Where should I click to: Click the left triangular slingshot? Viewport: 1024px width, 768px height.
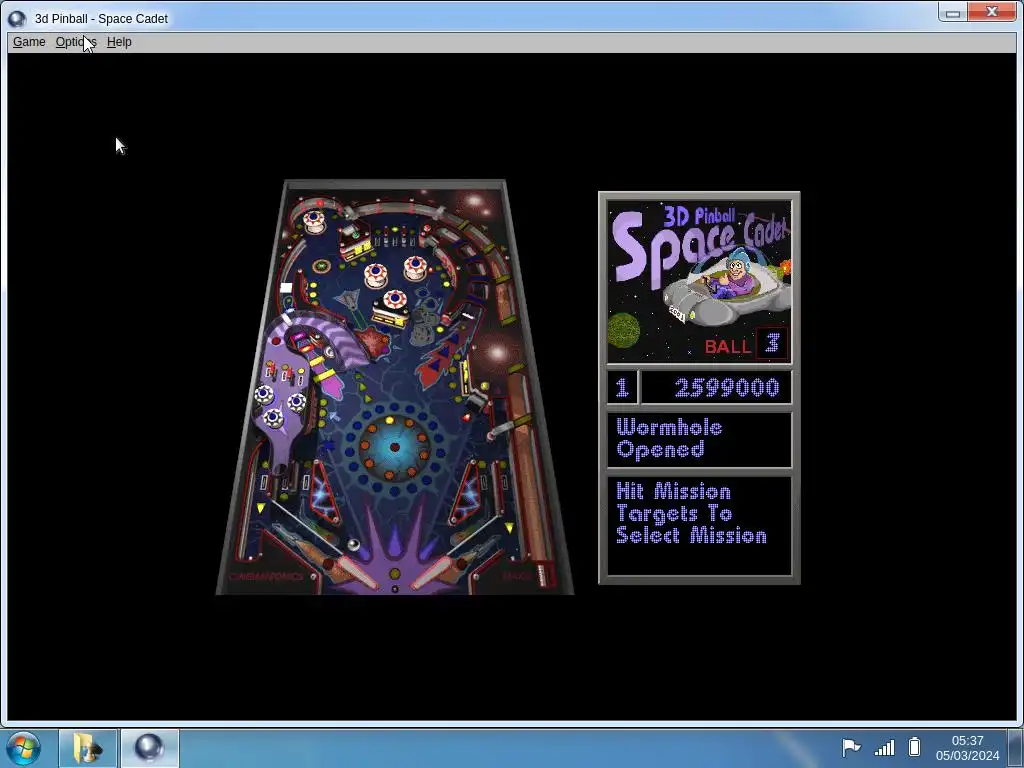[325, 493]
